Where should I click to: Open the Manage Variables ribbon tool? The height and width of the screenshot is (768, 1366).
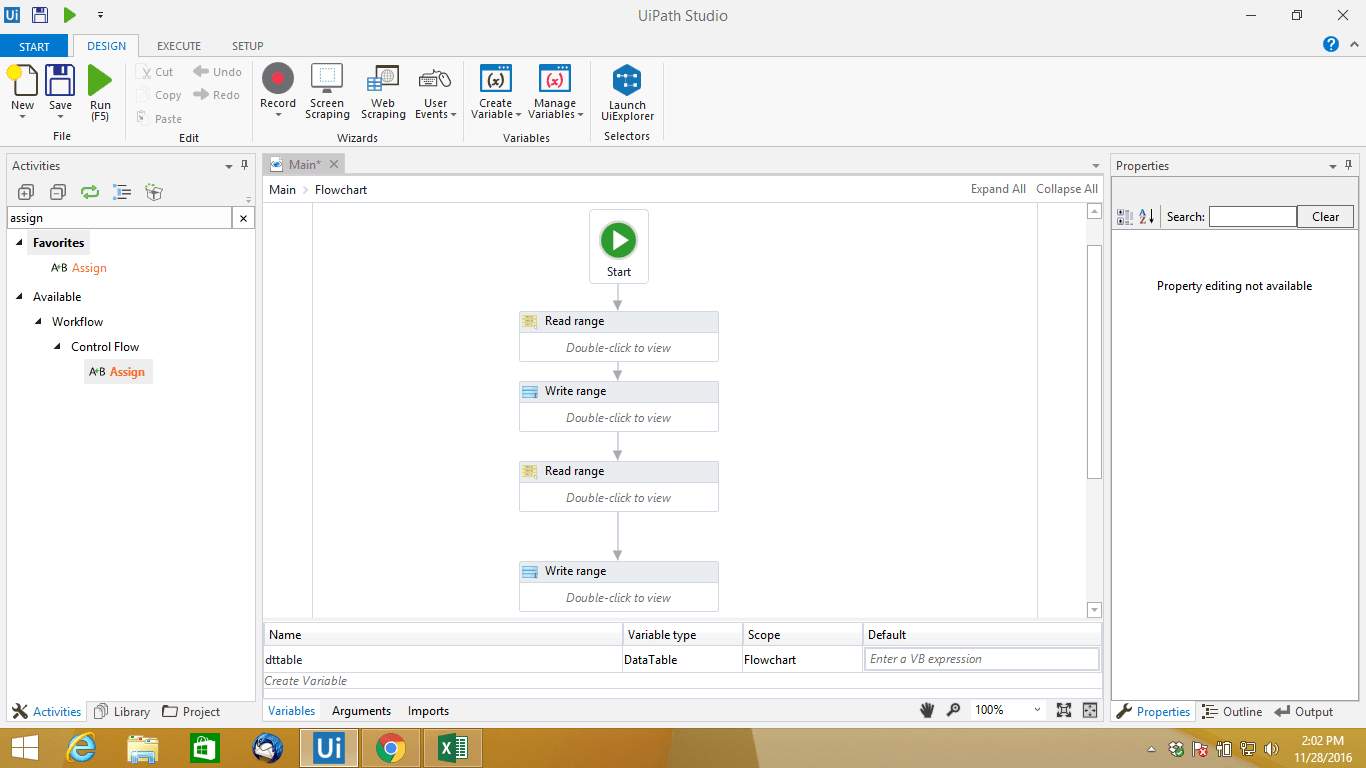[x=555, y=79]
